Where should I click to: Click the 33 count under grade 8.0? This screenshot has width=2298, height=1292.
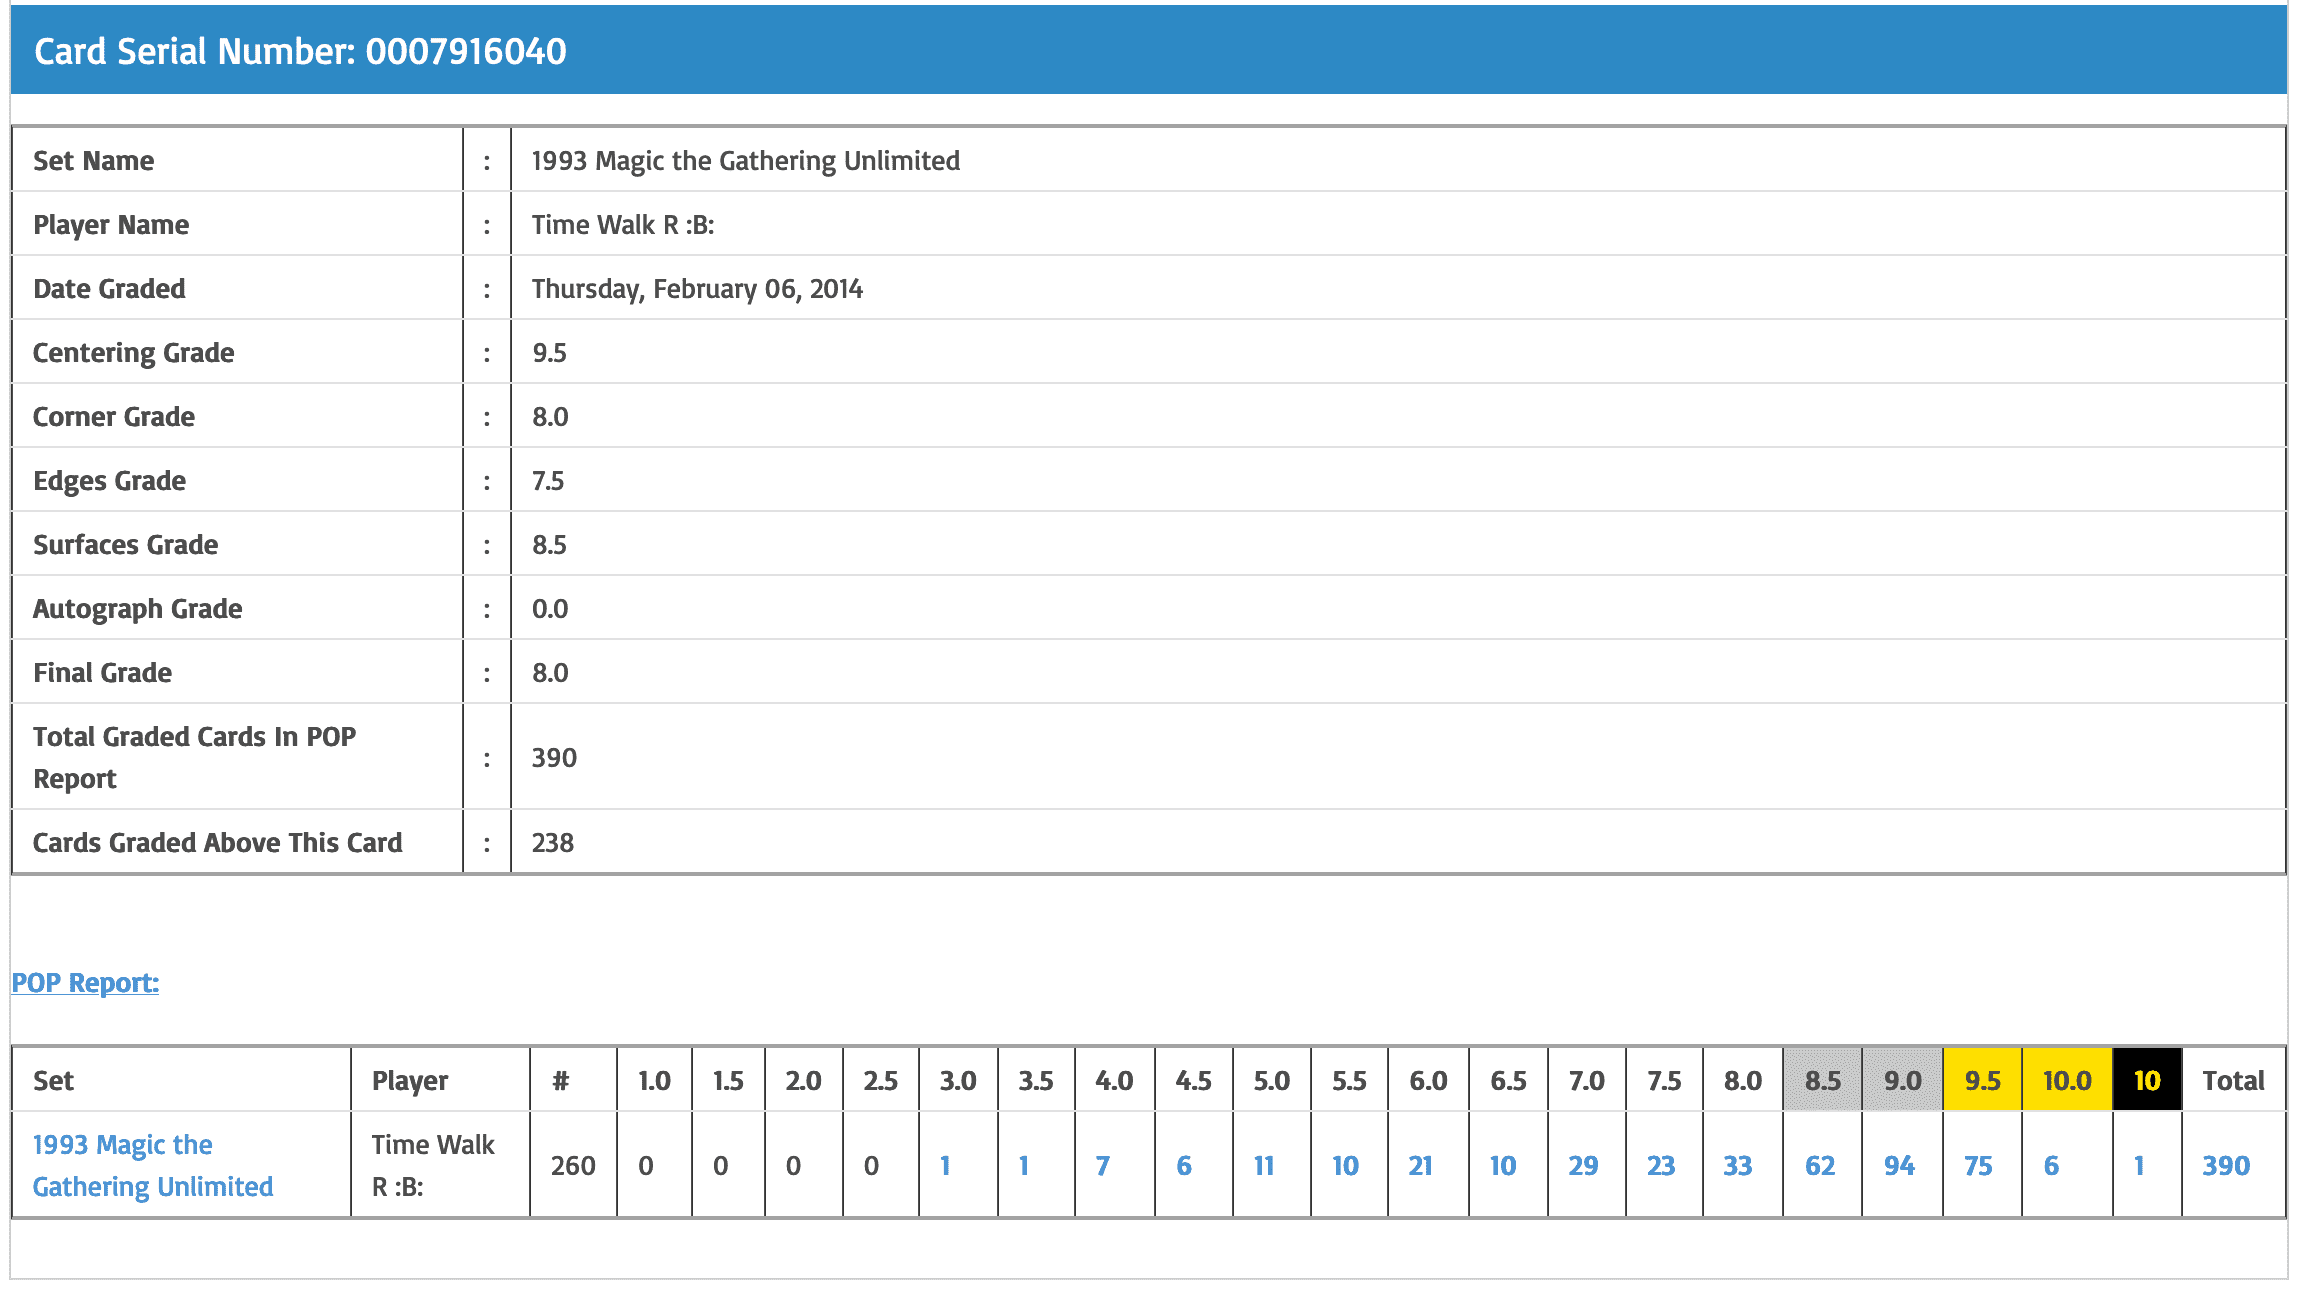tap(1738, 1166)
